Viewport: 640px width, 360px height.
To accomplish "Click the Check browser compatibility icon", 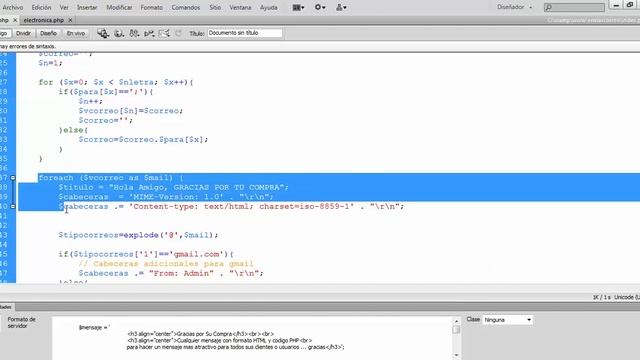I will tap(164, 33).
